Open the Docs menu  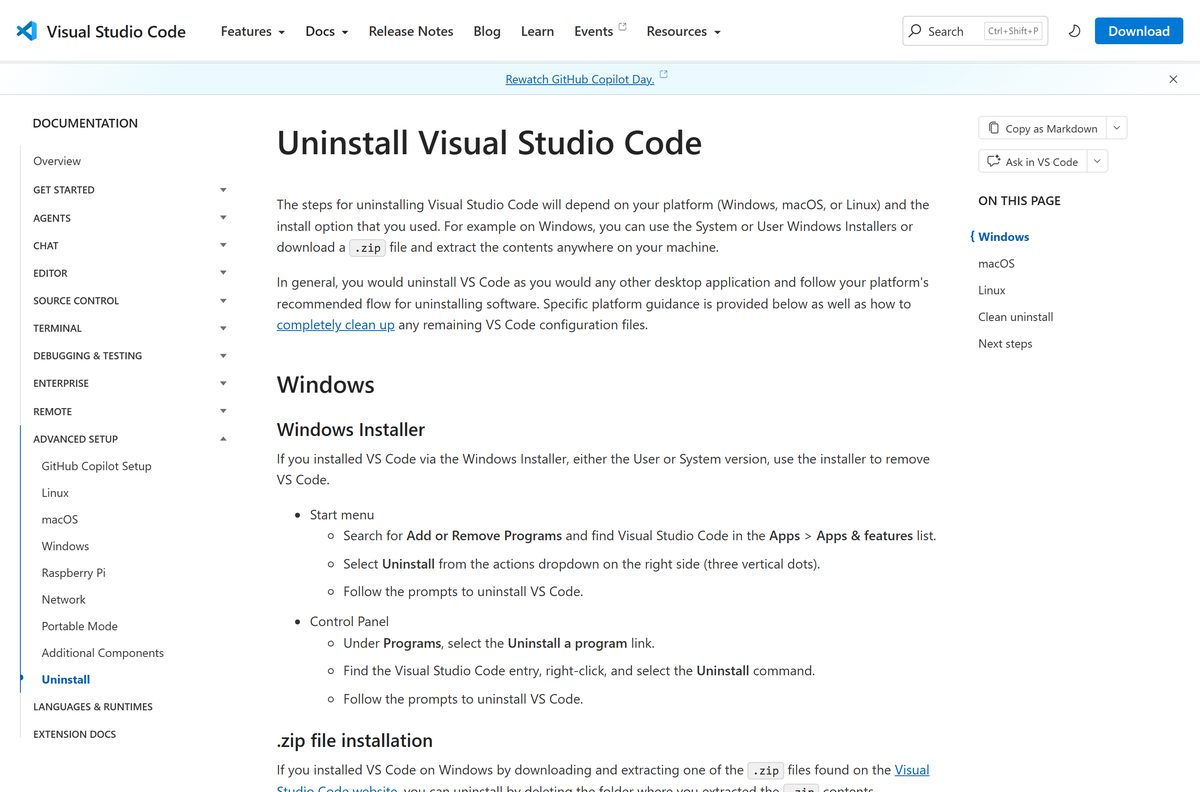click(x=327, y=31)
